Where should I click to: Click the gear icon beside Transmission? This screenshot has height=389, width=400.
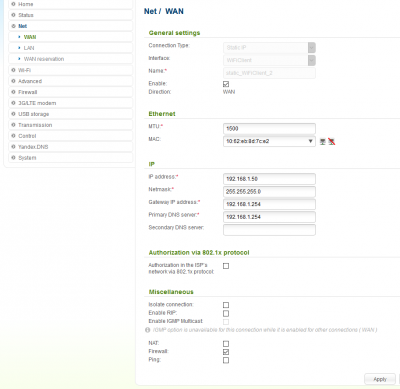coord(13,125)
